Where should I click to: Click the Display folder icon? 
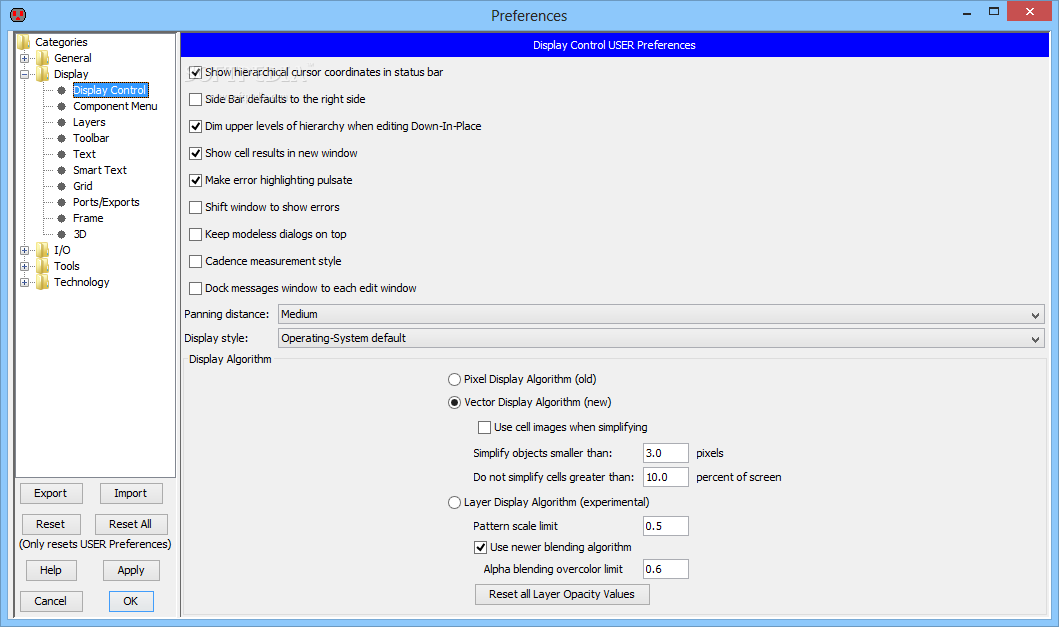coord(43,74)
